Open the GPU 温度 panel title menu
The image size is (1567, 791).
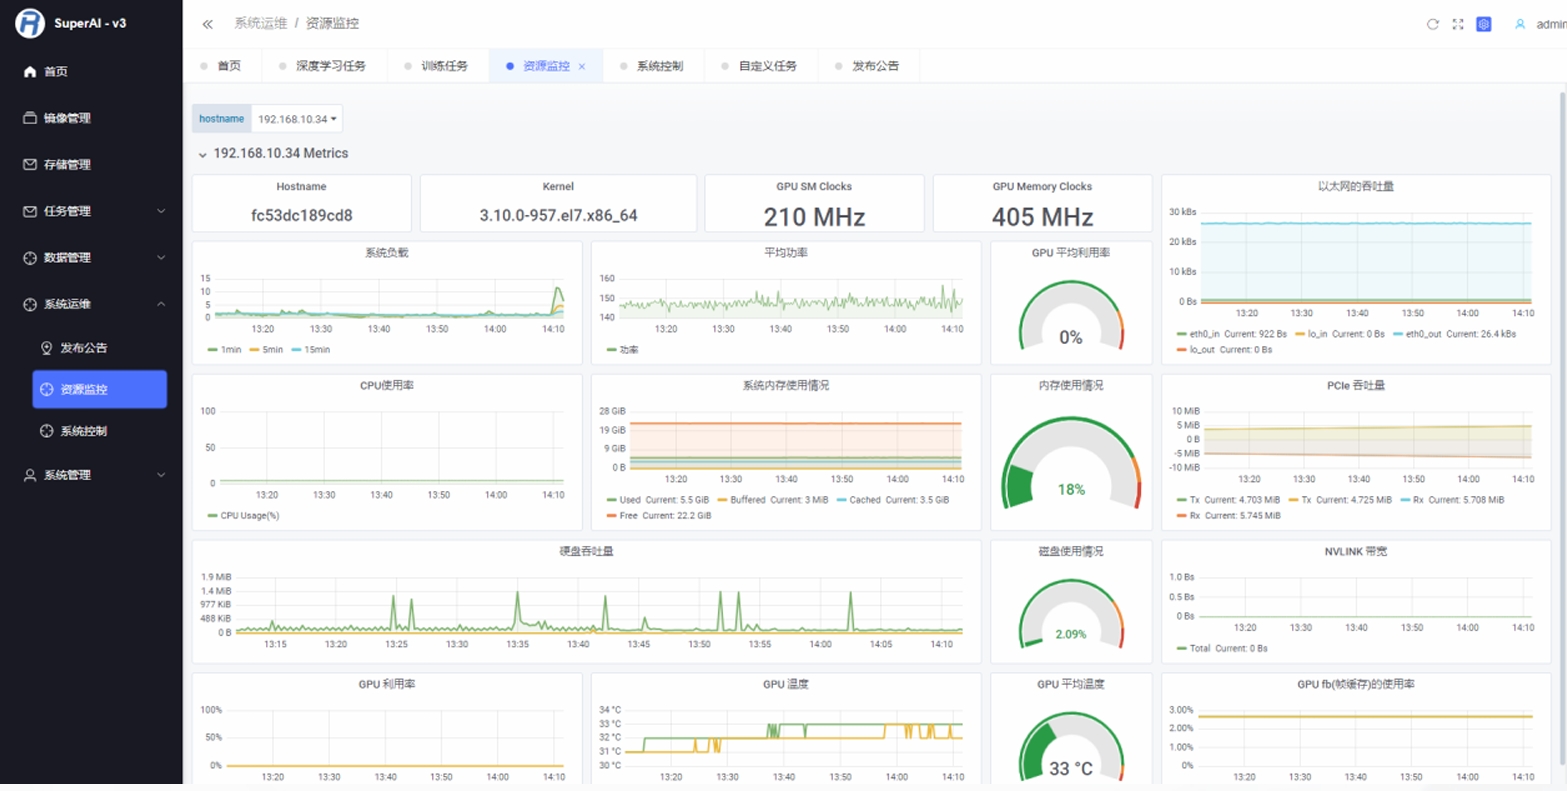(x=786, y=685)
